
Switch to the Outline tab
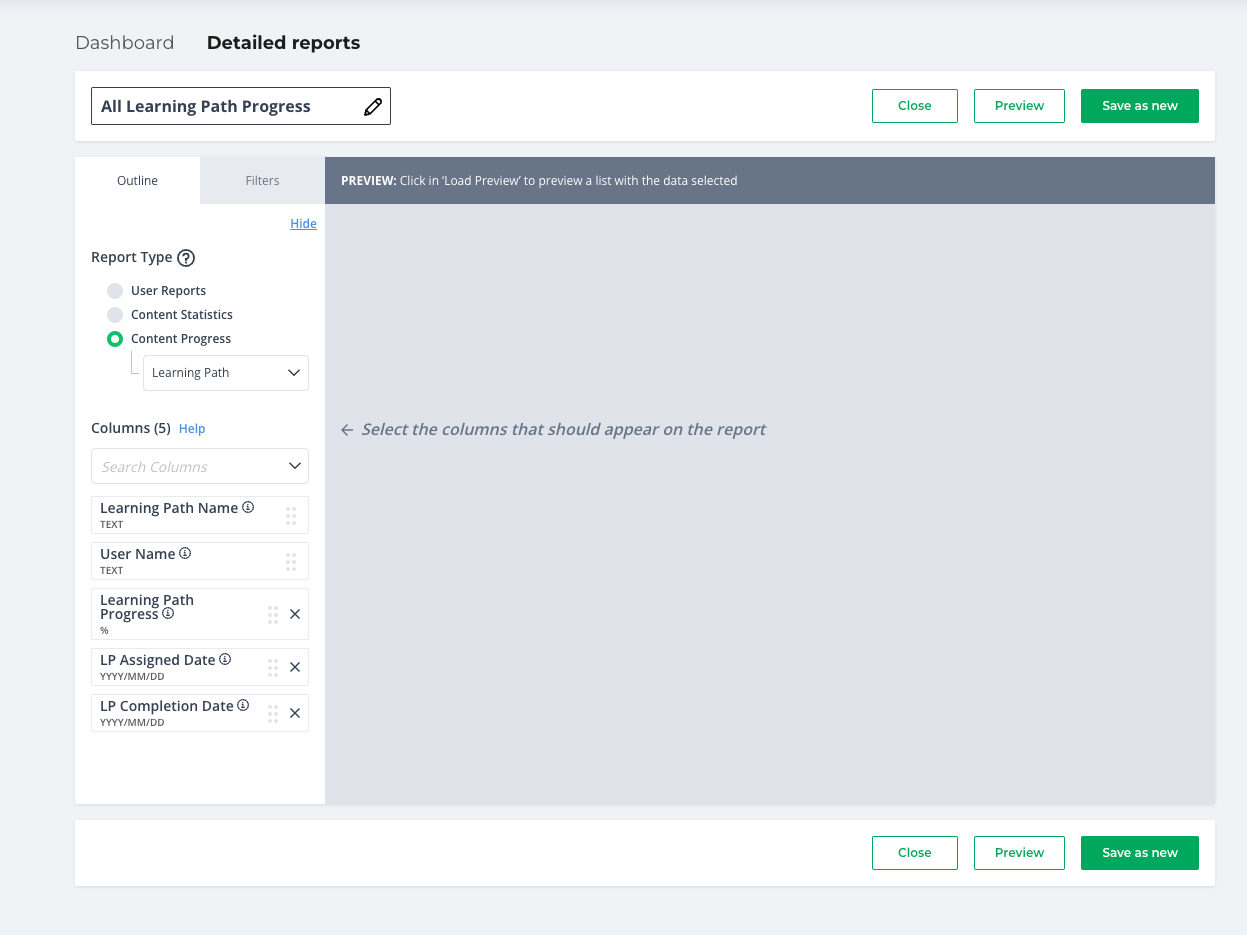tap(138, 181)
